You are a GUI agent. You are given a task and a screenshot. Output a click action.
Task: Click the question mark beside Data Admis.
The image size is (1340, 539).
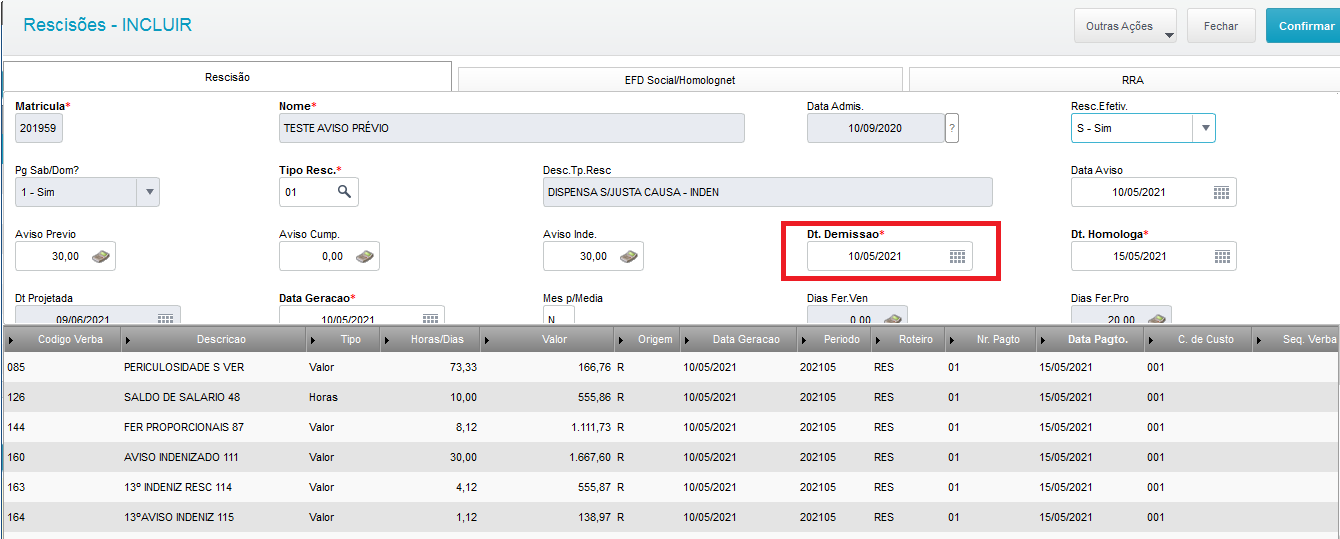pyautogui.click(x=951, y=128)
